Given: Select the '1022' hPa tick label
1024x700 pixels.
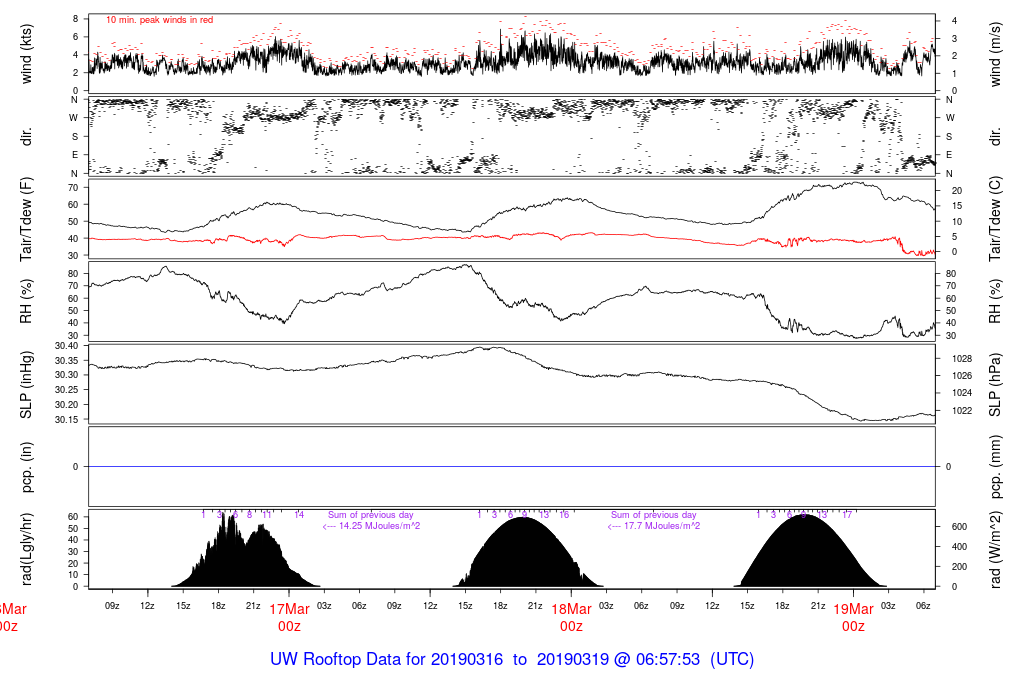Looking at the screenshot, I should [962, 411].
